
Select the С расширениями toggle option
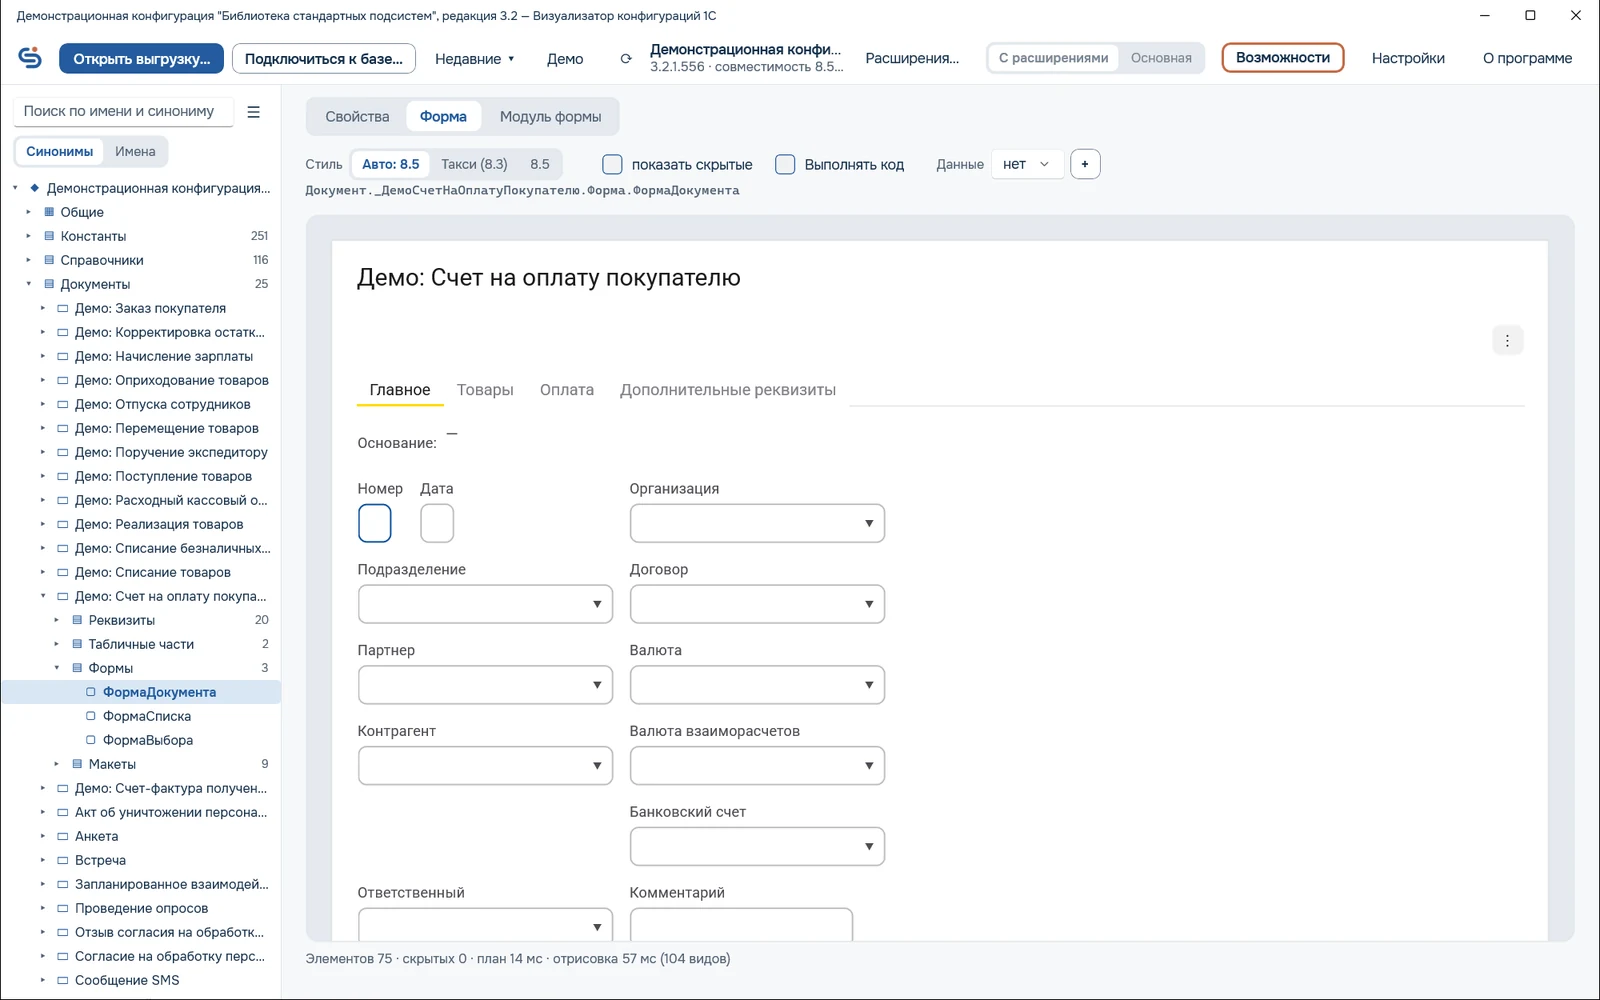[1053, 58]
